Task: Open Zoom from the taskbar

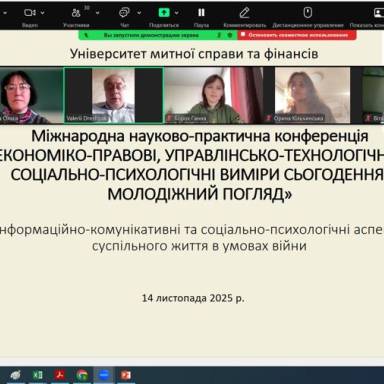Action: point(104,375)
